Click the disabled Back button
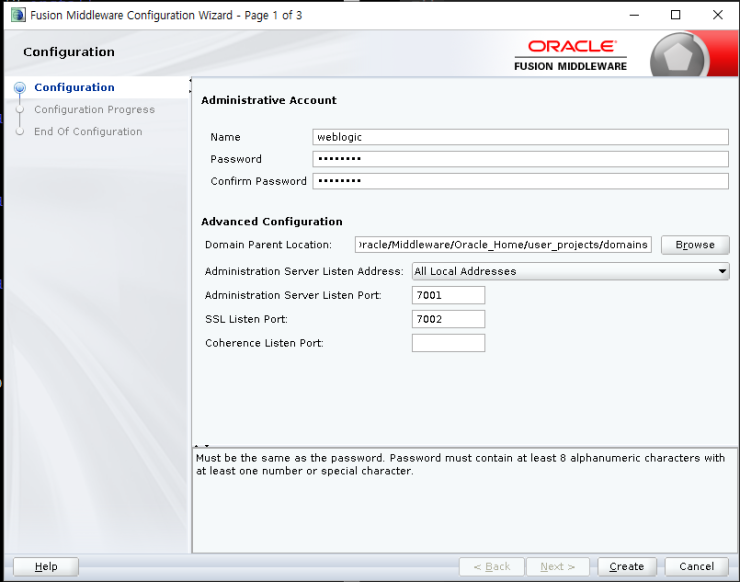The image size is (740, 582). coord(492,566)
